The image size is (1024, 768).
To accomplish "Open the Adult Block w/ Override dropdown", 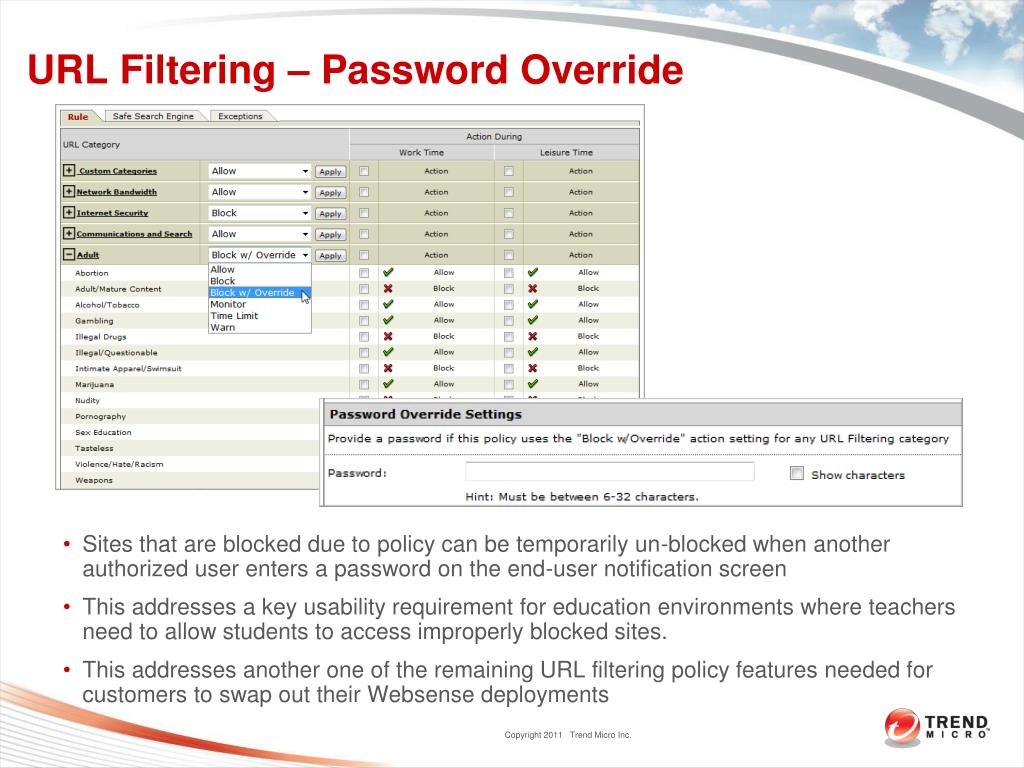I will click(x=259, y=255).
